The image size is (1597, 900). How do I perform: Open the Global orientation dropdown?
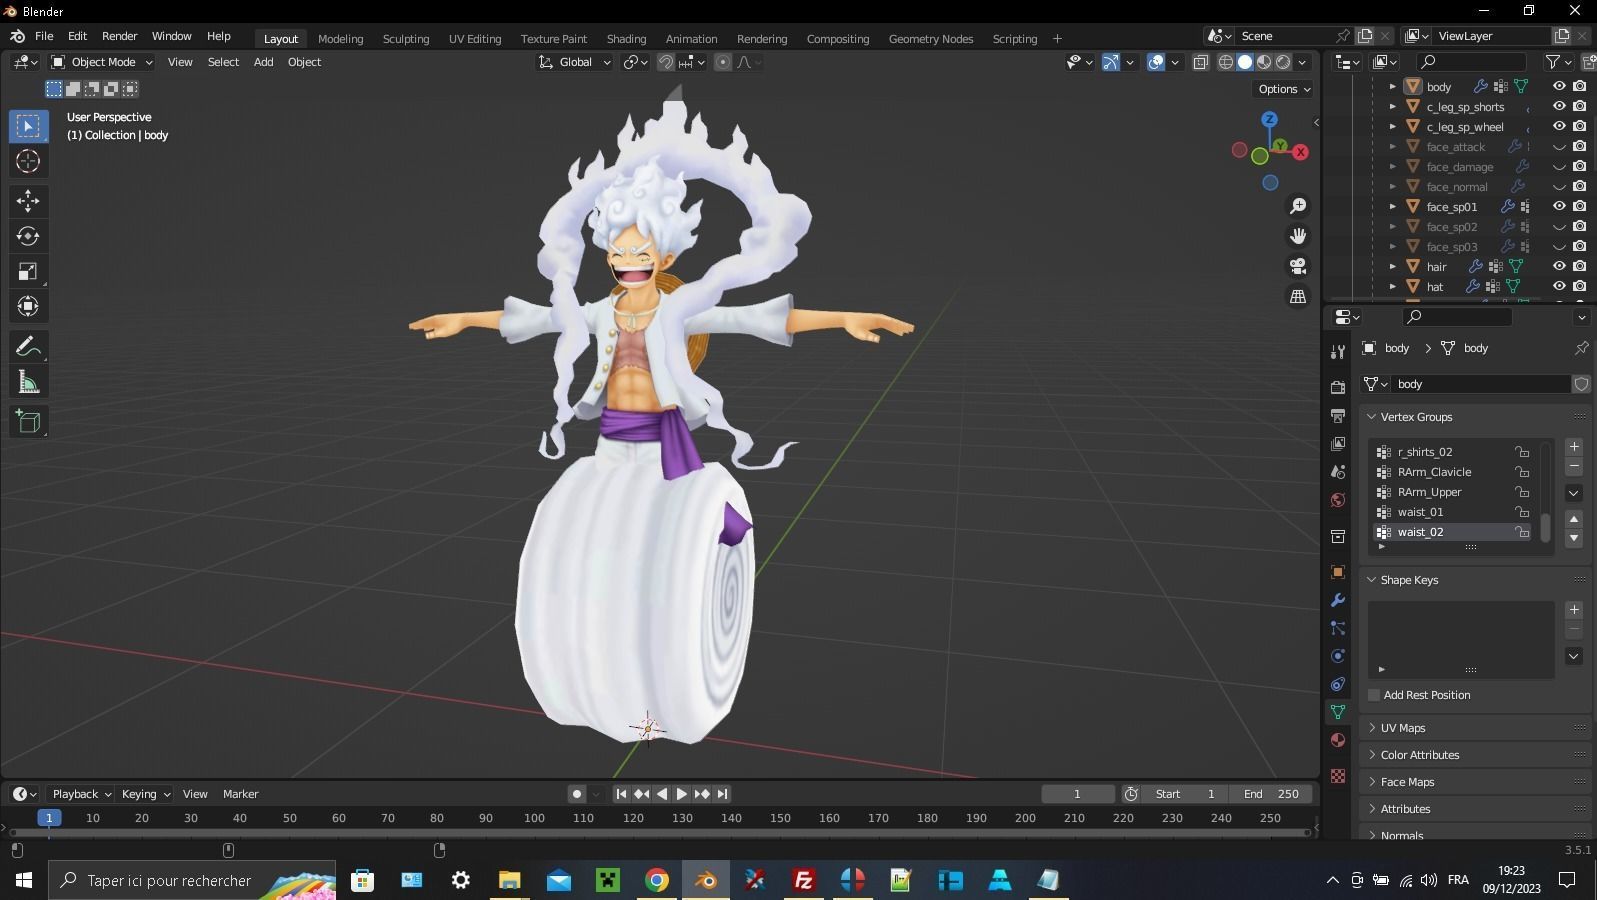pyautogui.click(x=575, y=62)
